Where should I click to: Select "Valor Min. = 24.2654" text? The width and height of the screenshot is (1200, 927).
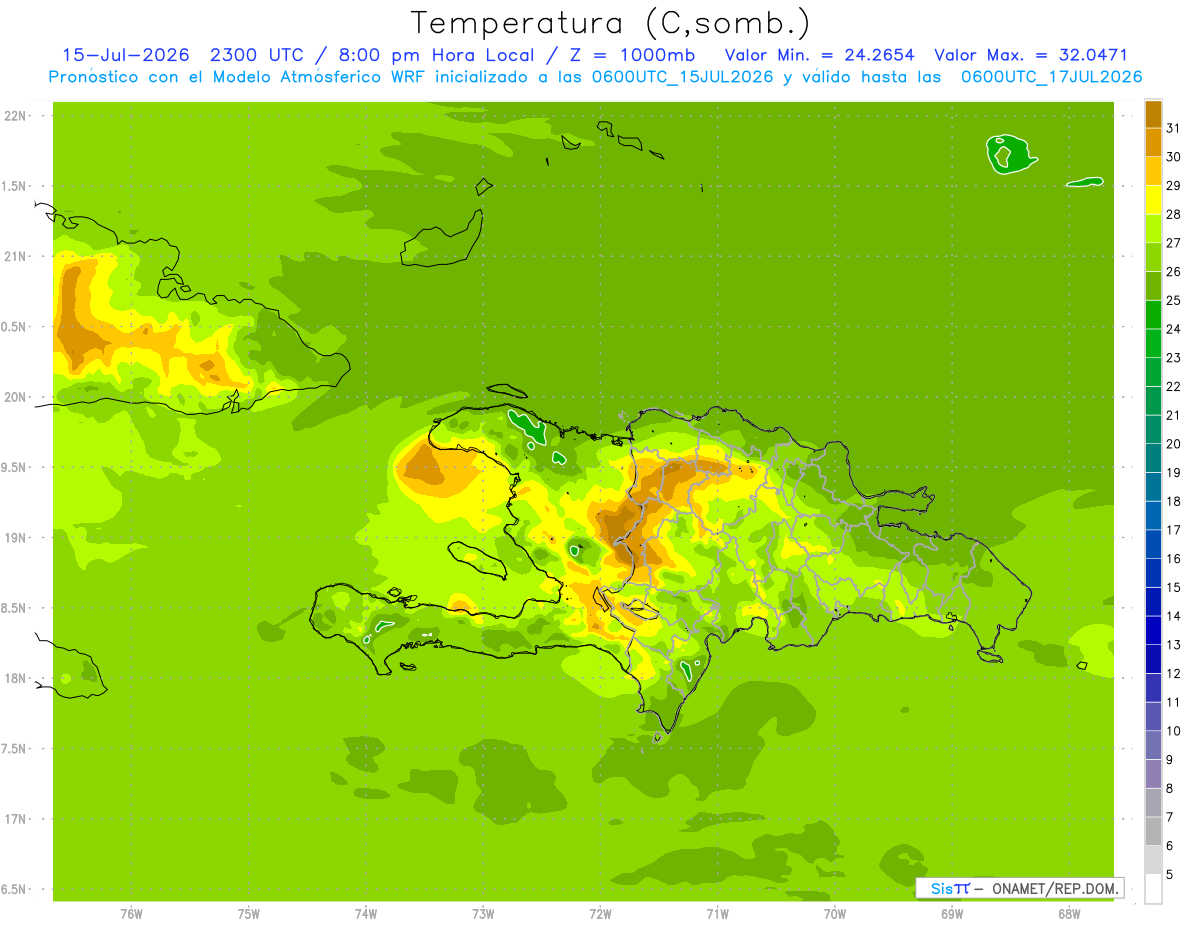coord(819,55)
